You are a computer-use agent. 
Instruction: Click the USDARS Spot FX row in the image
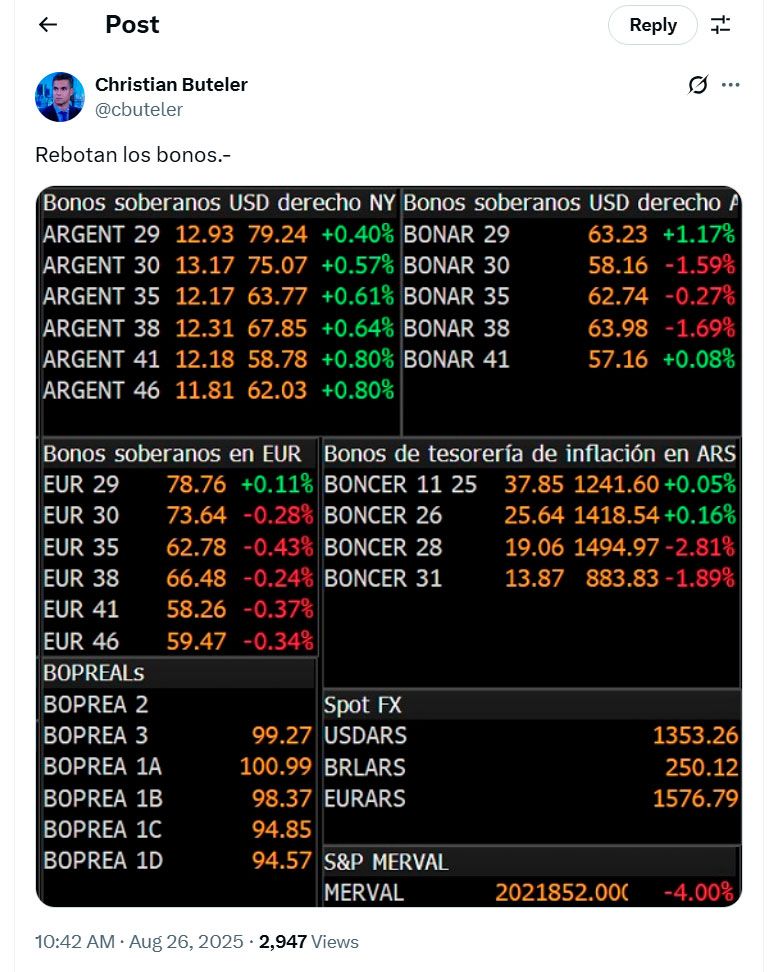coord(530,736)
